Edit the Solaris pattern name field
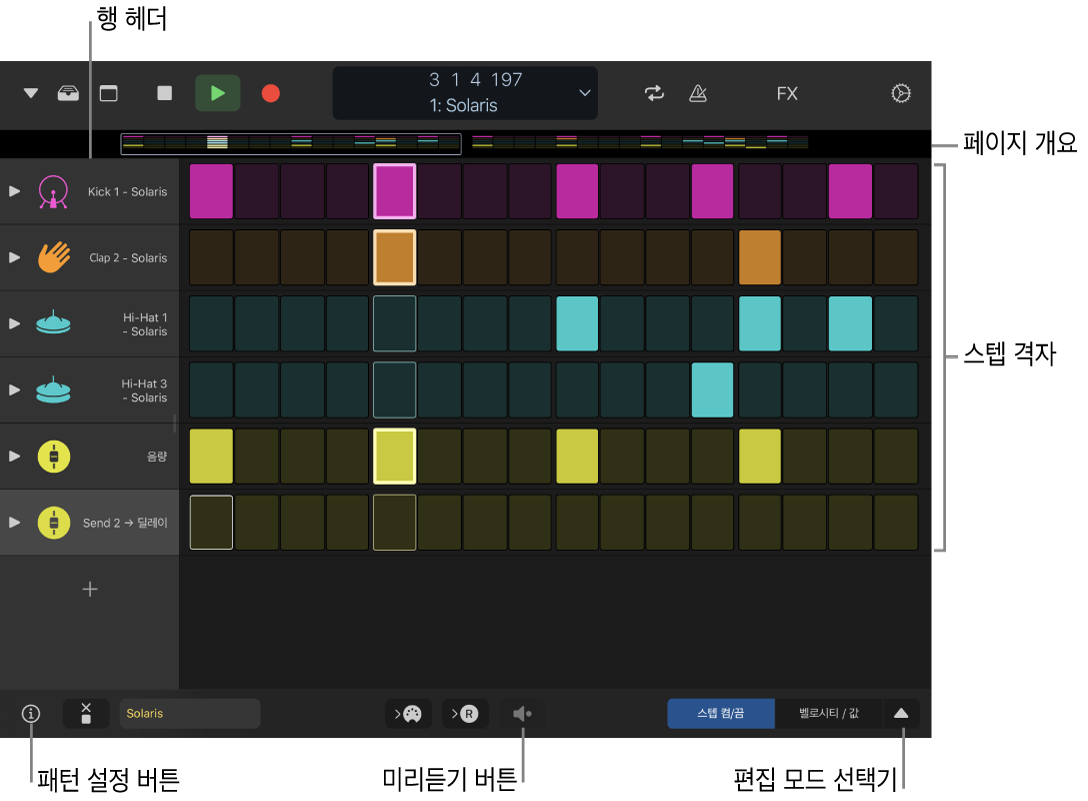The width and height of the screenshot is (1088, 801). [x=189, y=714]
